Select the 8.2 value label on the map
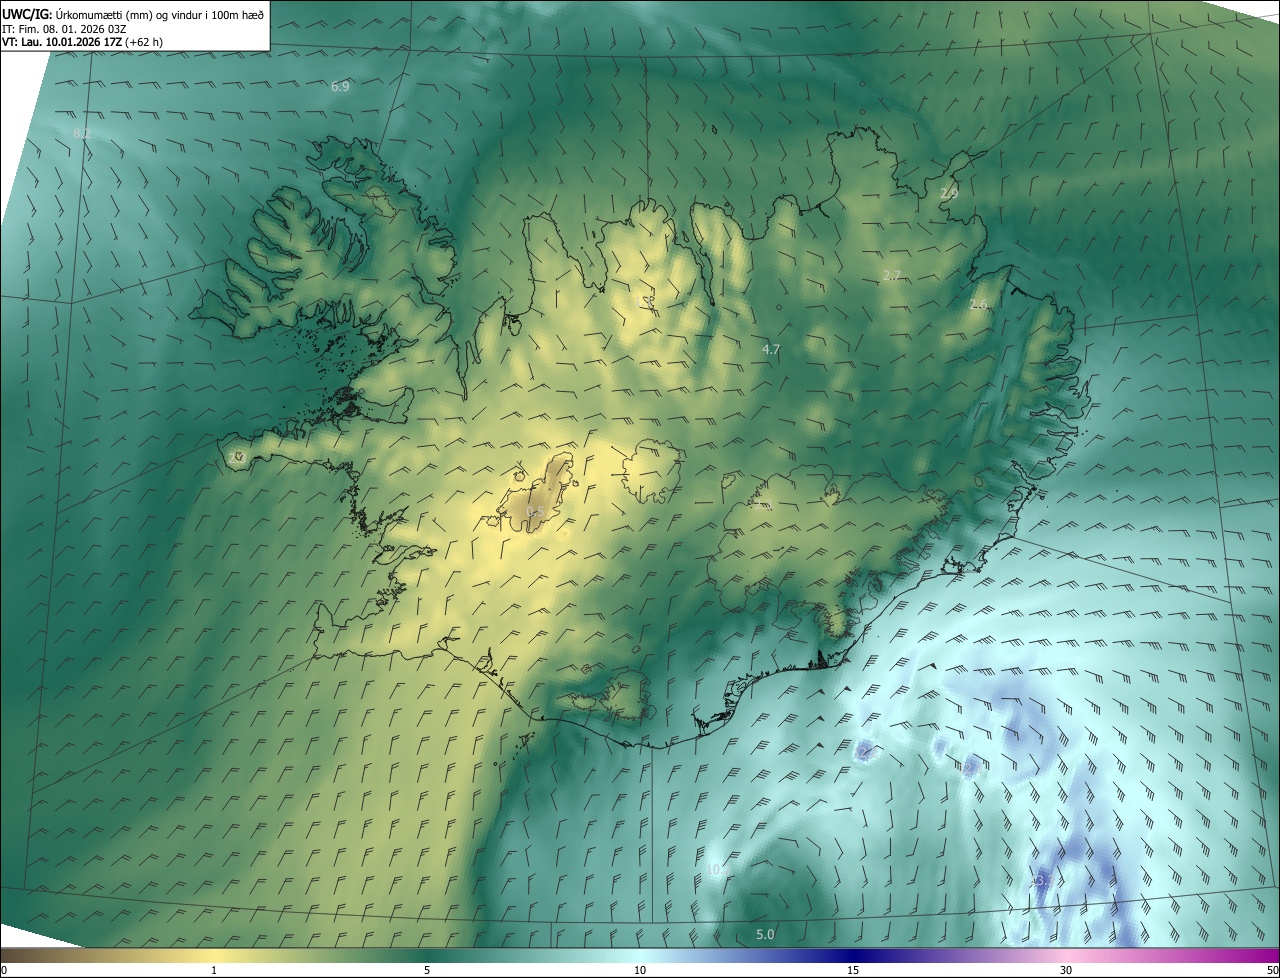Screen dimensions: 1280x978 pos(82,133)
